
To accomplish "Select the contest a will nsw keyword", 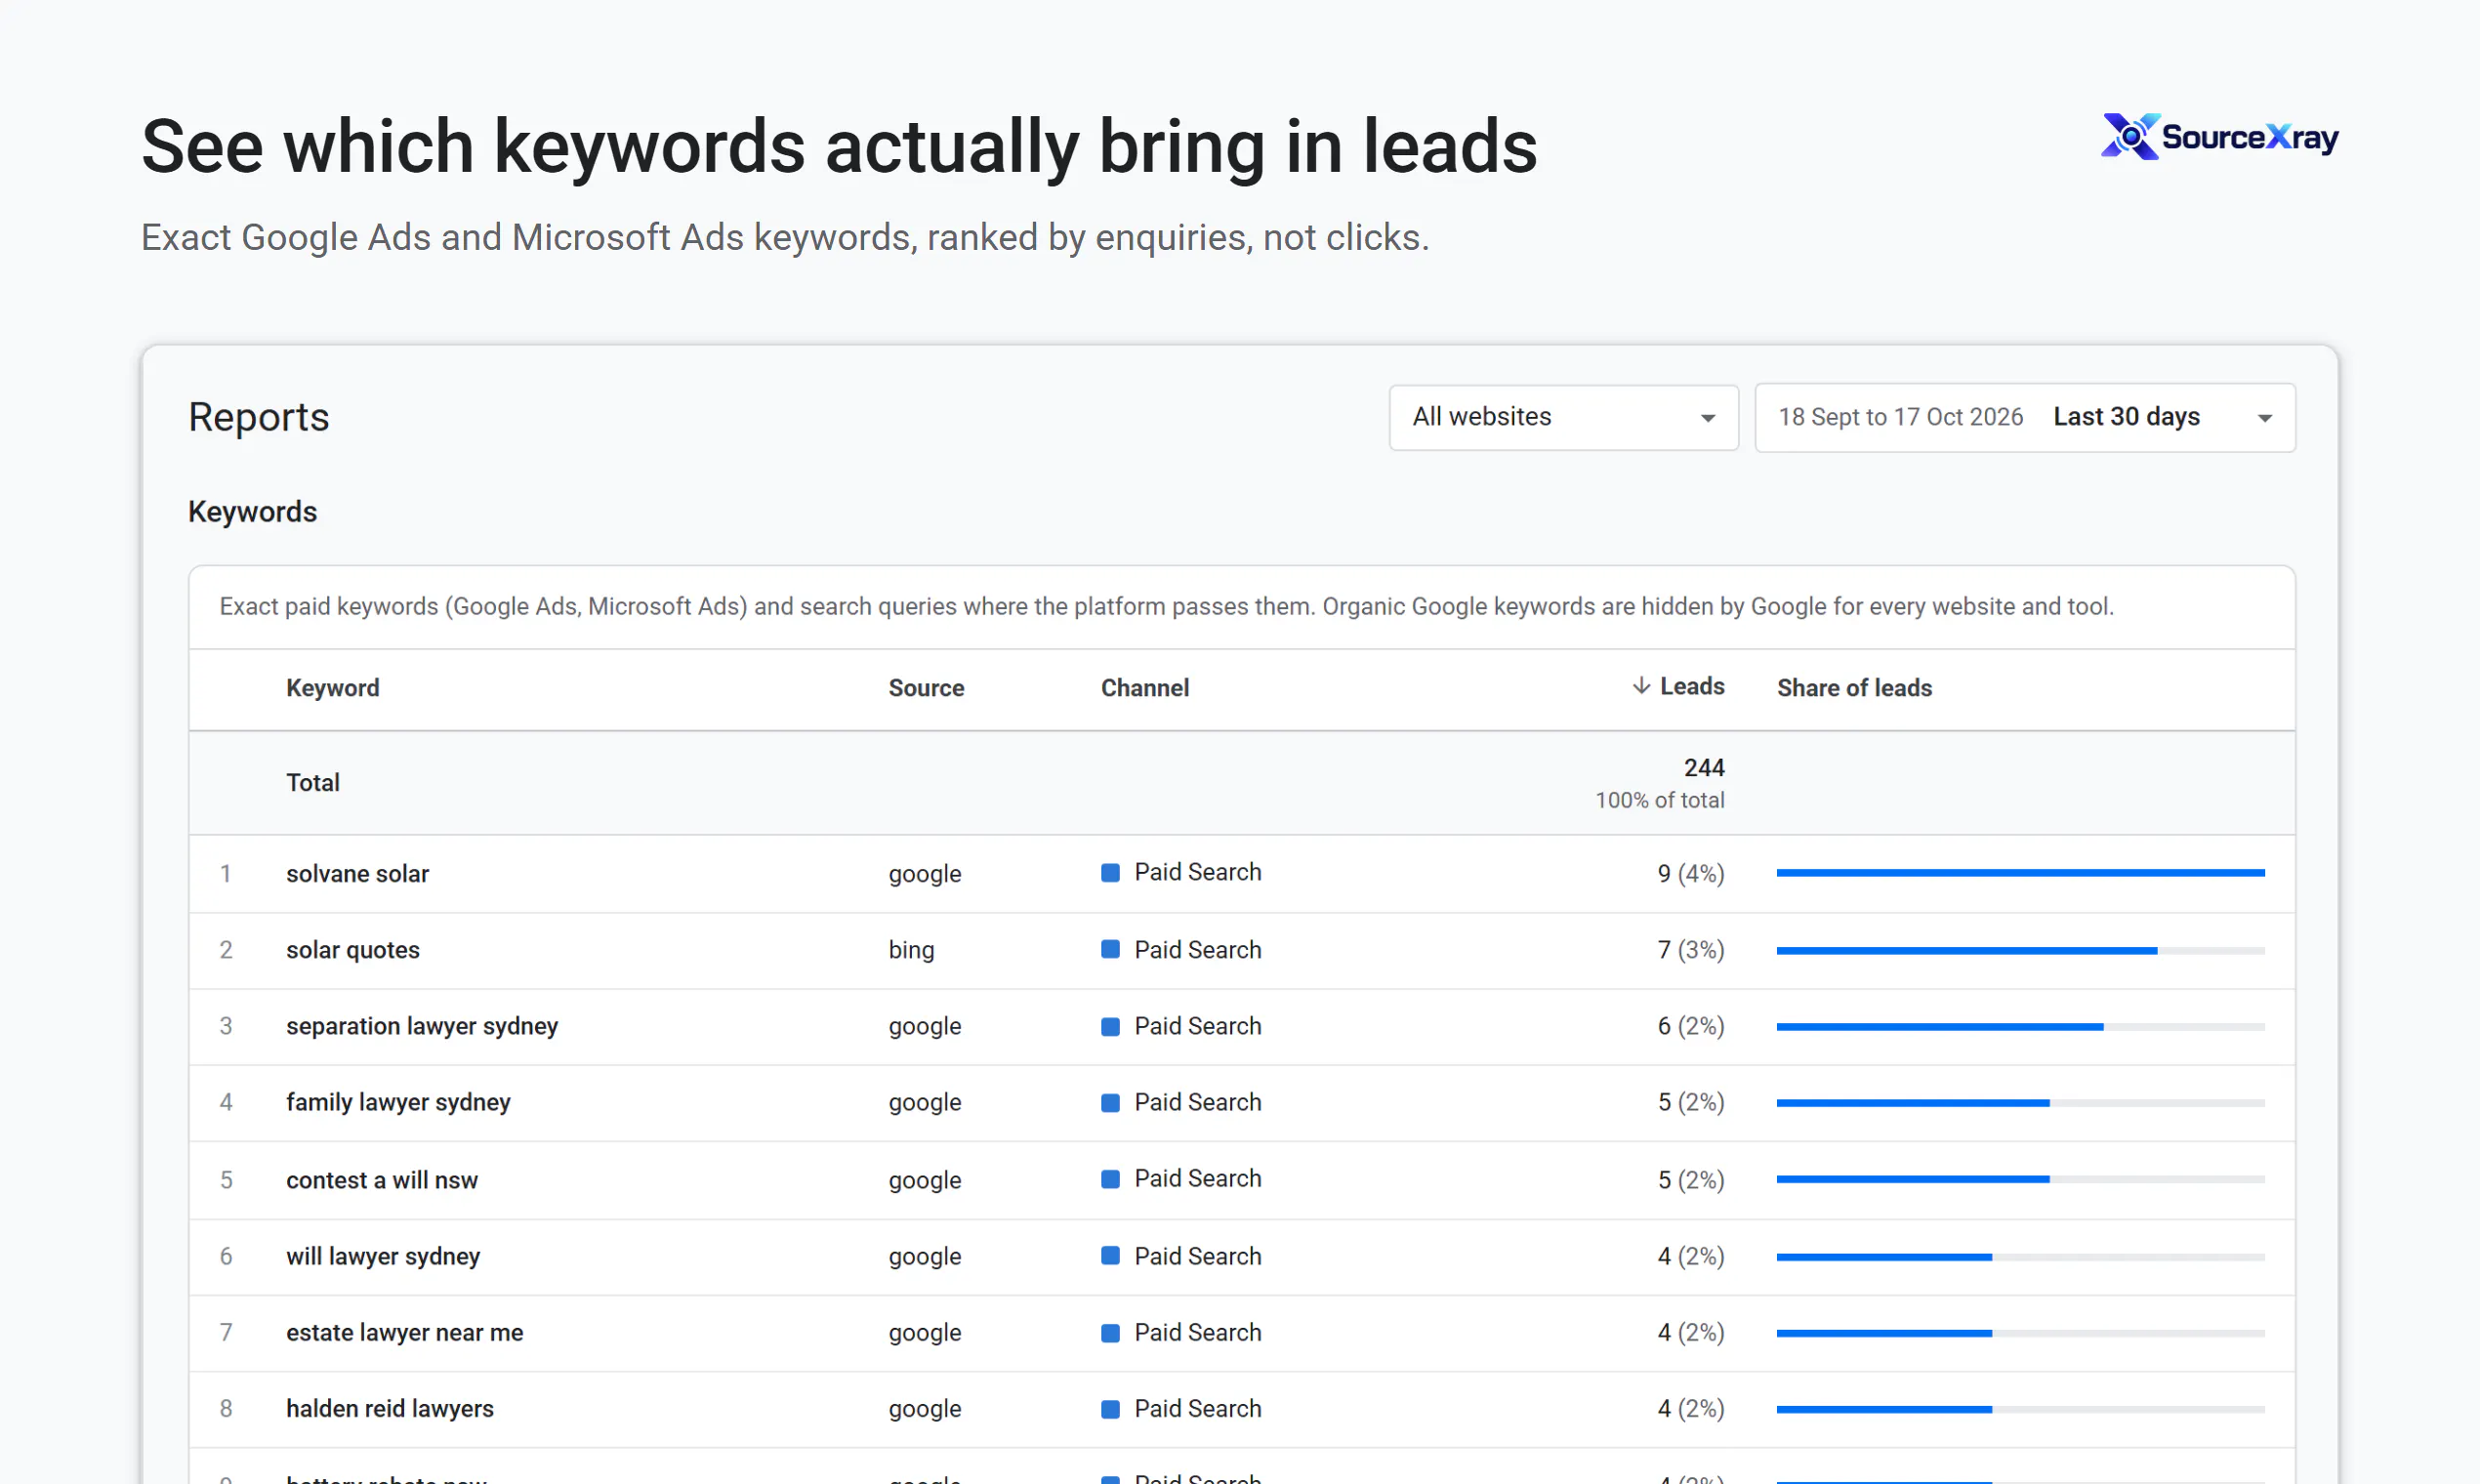I will 382,1180.
